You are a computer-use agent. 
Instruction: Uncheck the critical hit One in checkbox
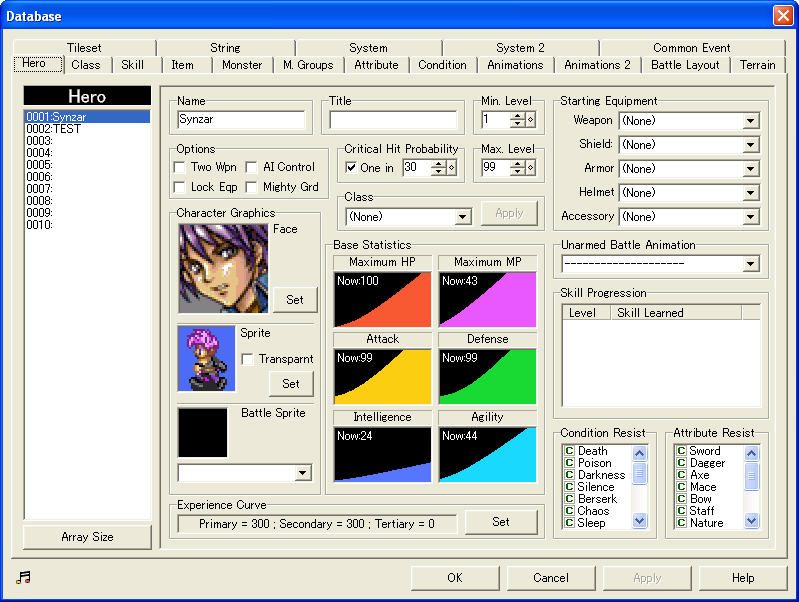click(x=351, y=167)
